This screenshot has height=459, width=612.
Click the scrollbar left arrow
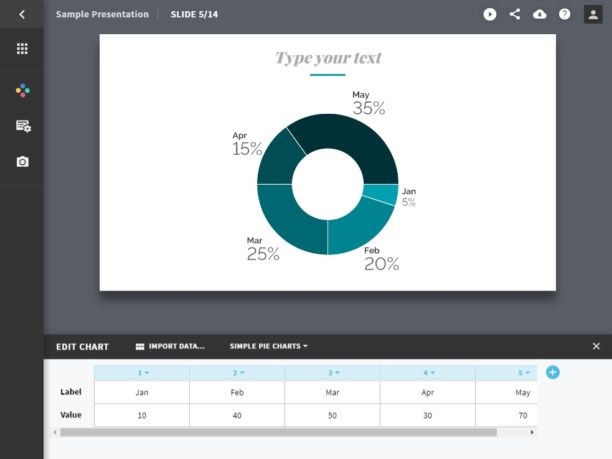[x=55, y=432]
